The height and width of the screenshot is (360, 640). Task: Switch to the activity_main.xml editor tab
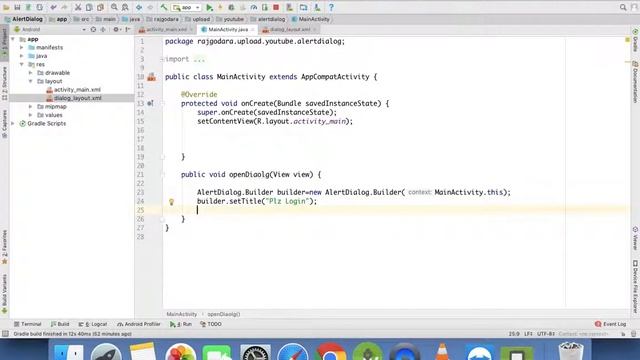(x=166, y=29)
